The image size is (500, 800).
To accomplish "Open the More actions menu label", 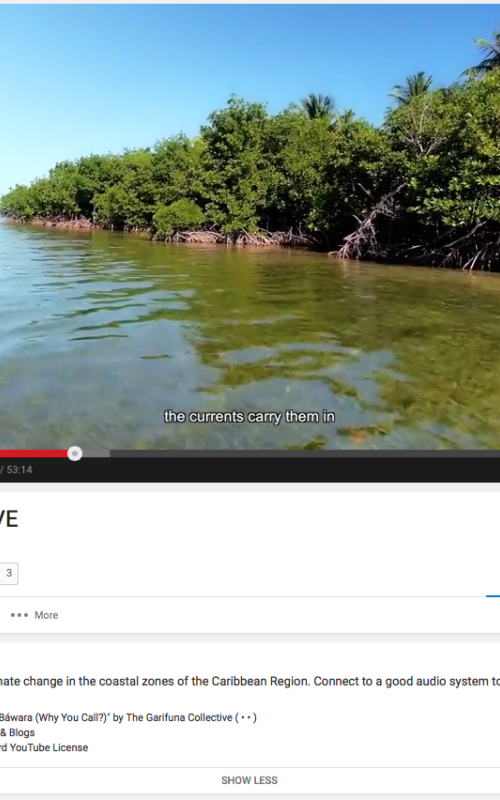I will coord(46,615).
